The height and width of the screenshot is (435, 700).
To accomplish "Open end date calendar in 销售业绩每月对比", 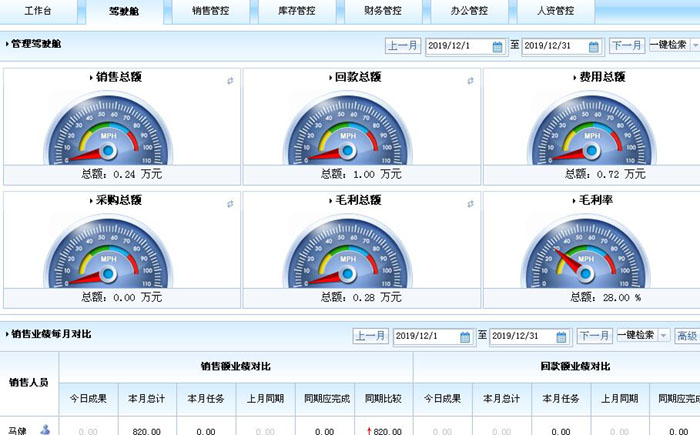I will pos(560,336).
